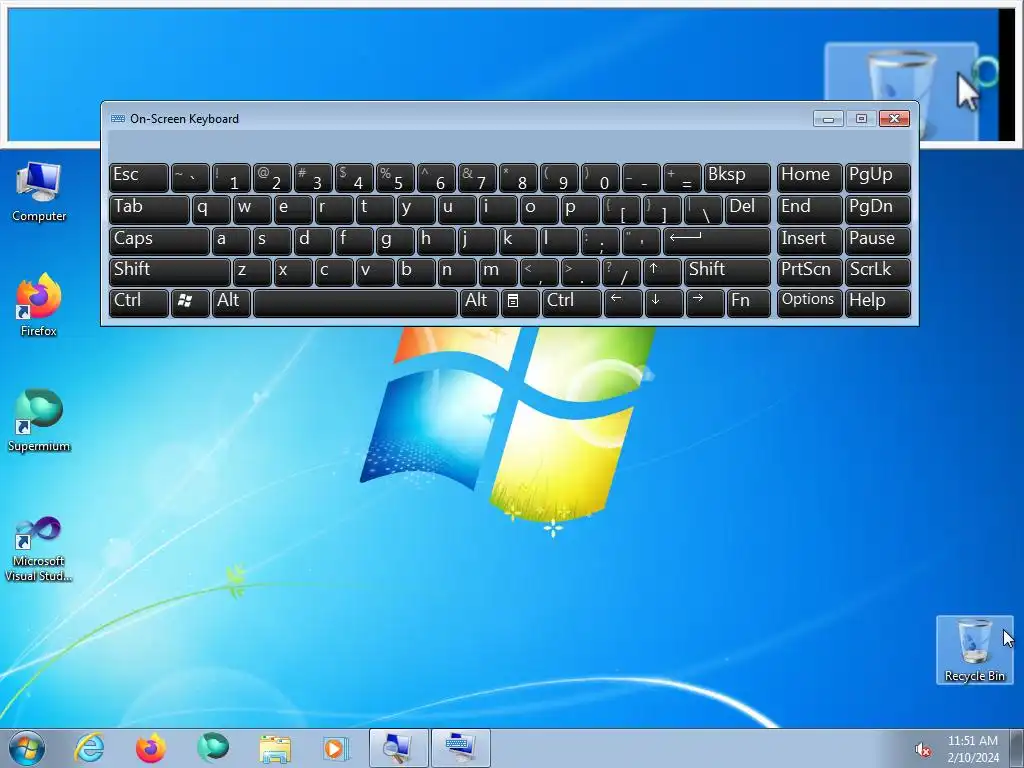Click the PgDn key
This screenshot has height=768, width=1024.
tap(878, 209)
